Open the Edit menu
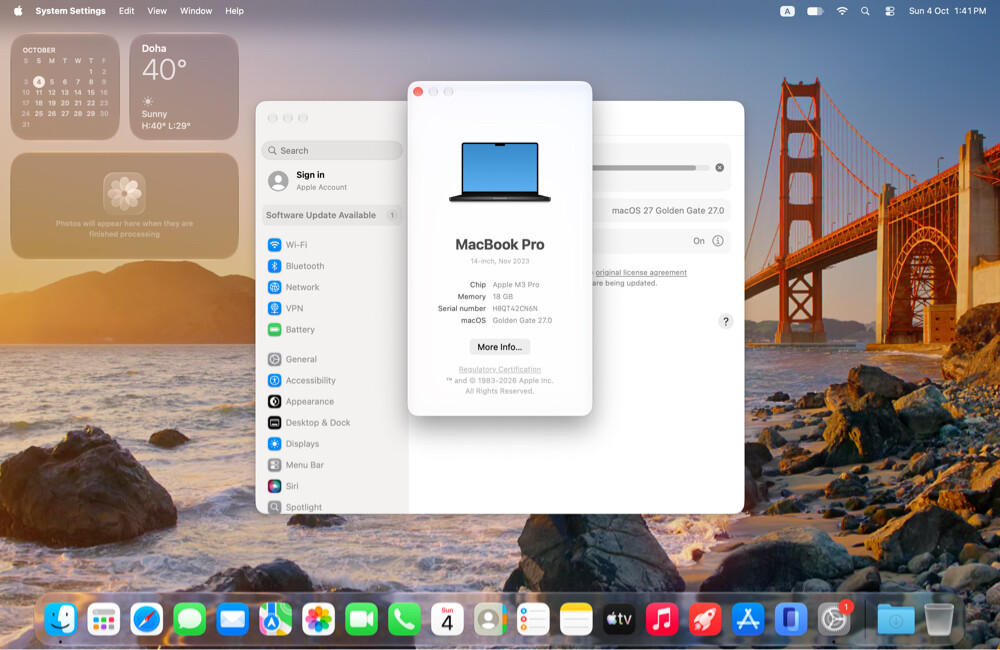 click(126, 11)
